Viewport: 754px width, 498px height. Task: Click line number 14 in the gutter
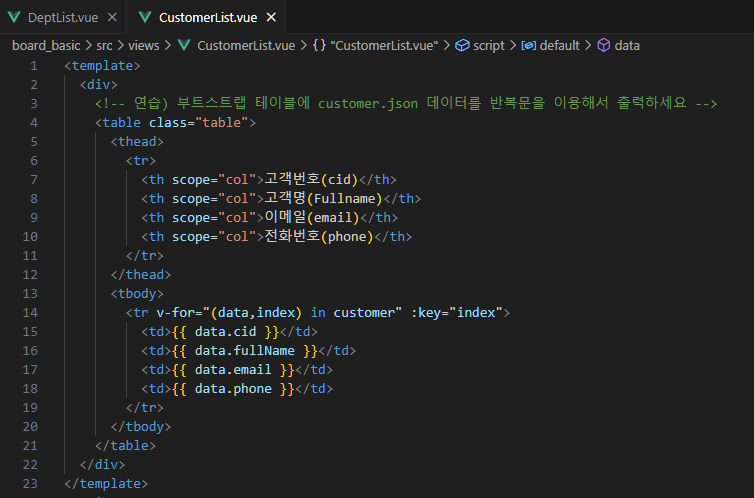[30, 313]
